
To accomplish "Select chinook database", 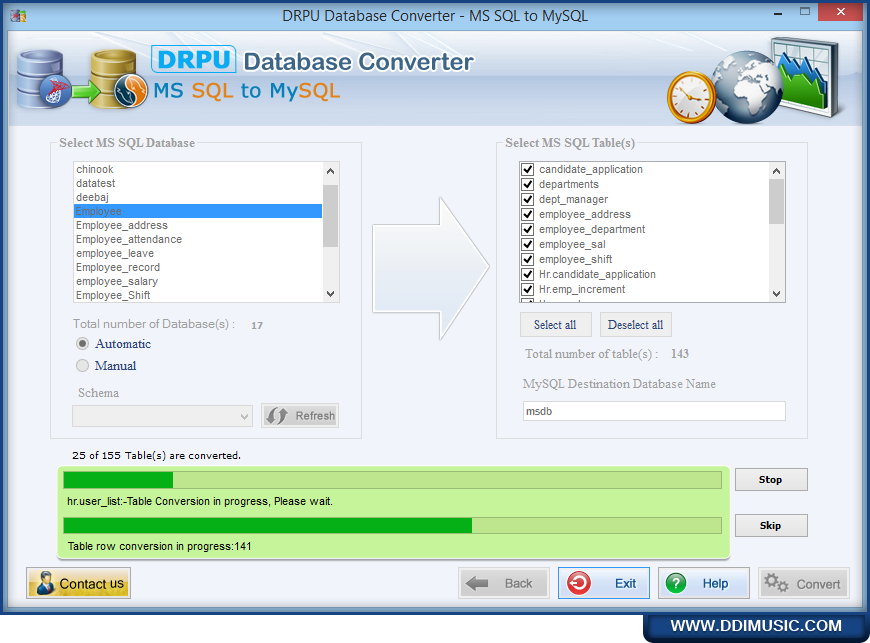I will click(x=198, y=169).
